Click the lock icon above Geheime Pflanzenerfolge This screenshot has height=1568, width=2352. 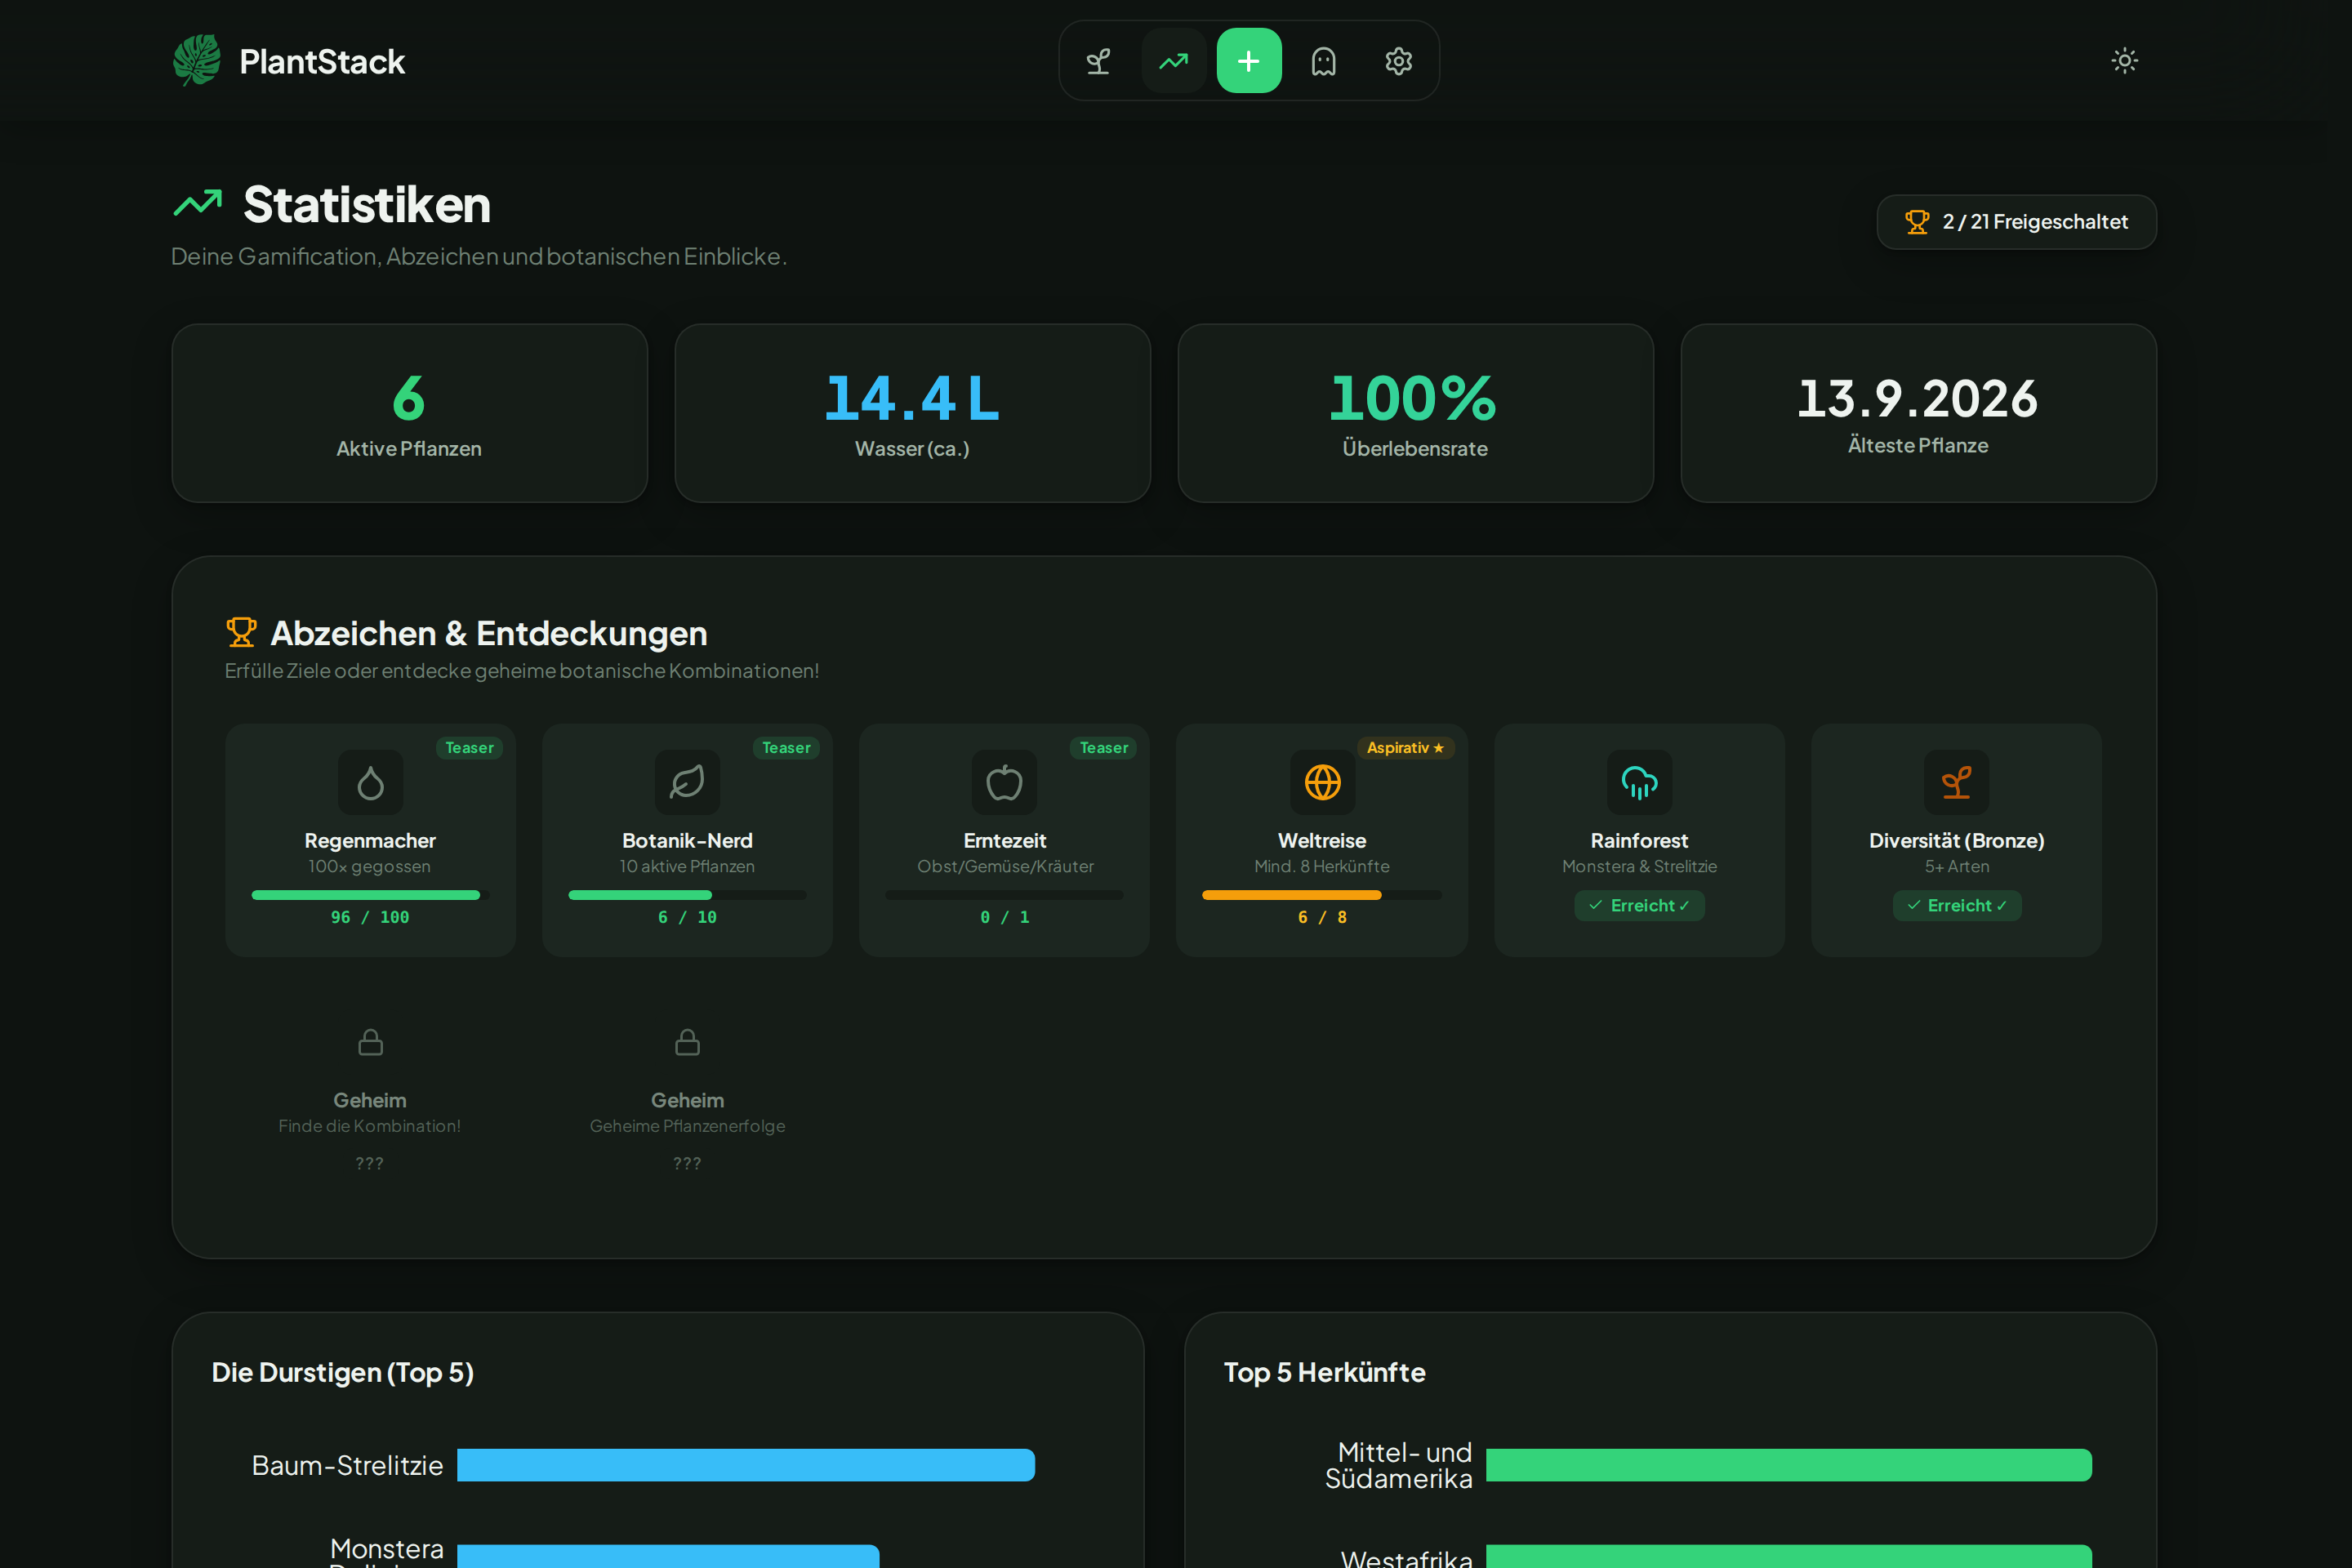(x=687, y=1042)
